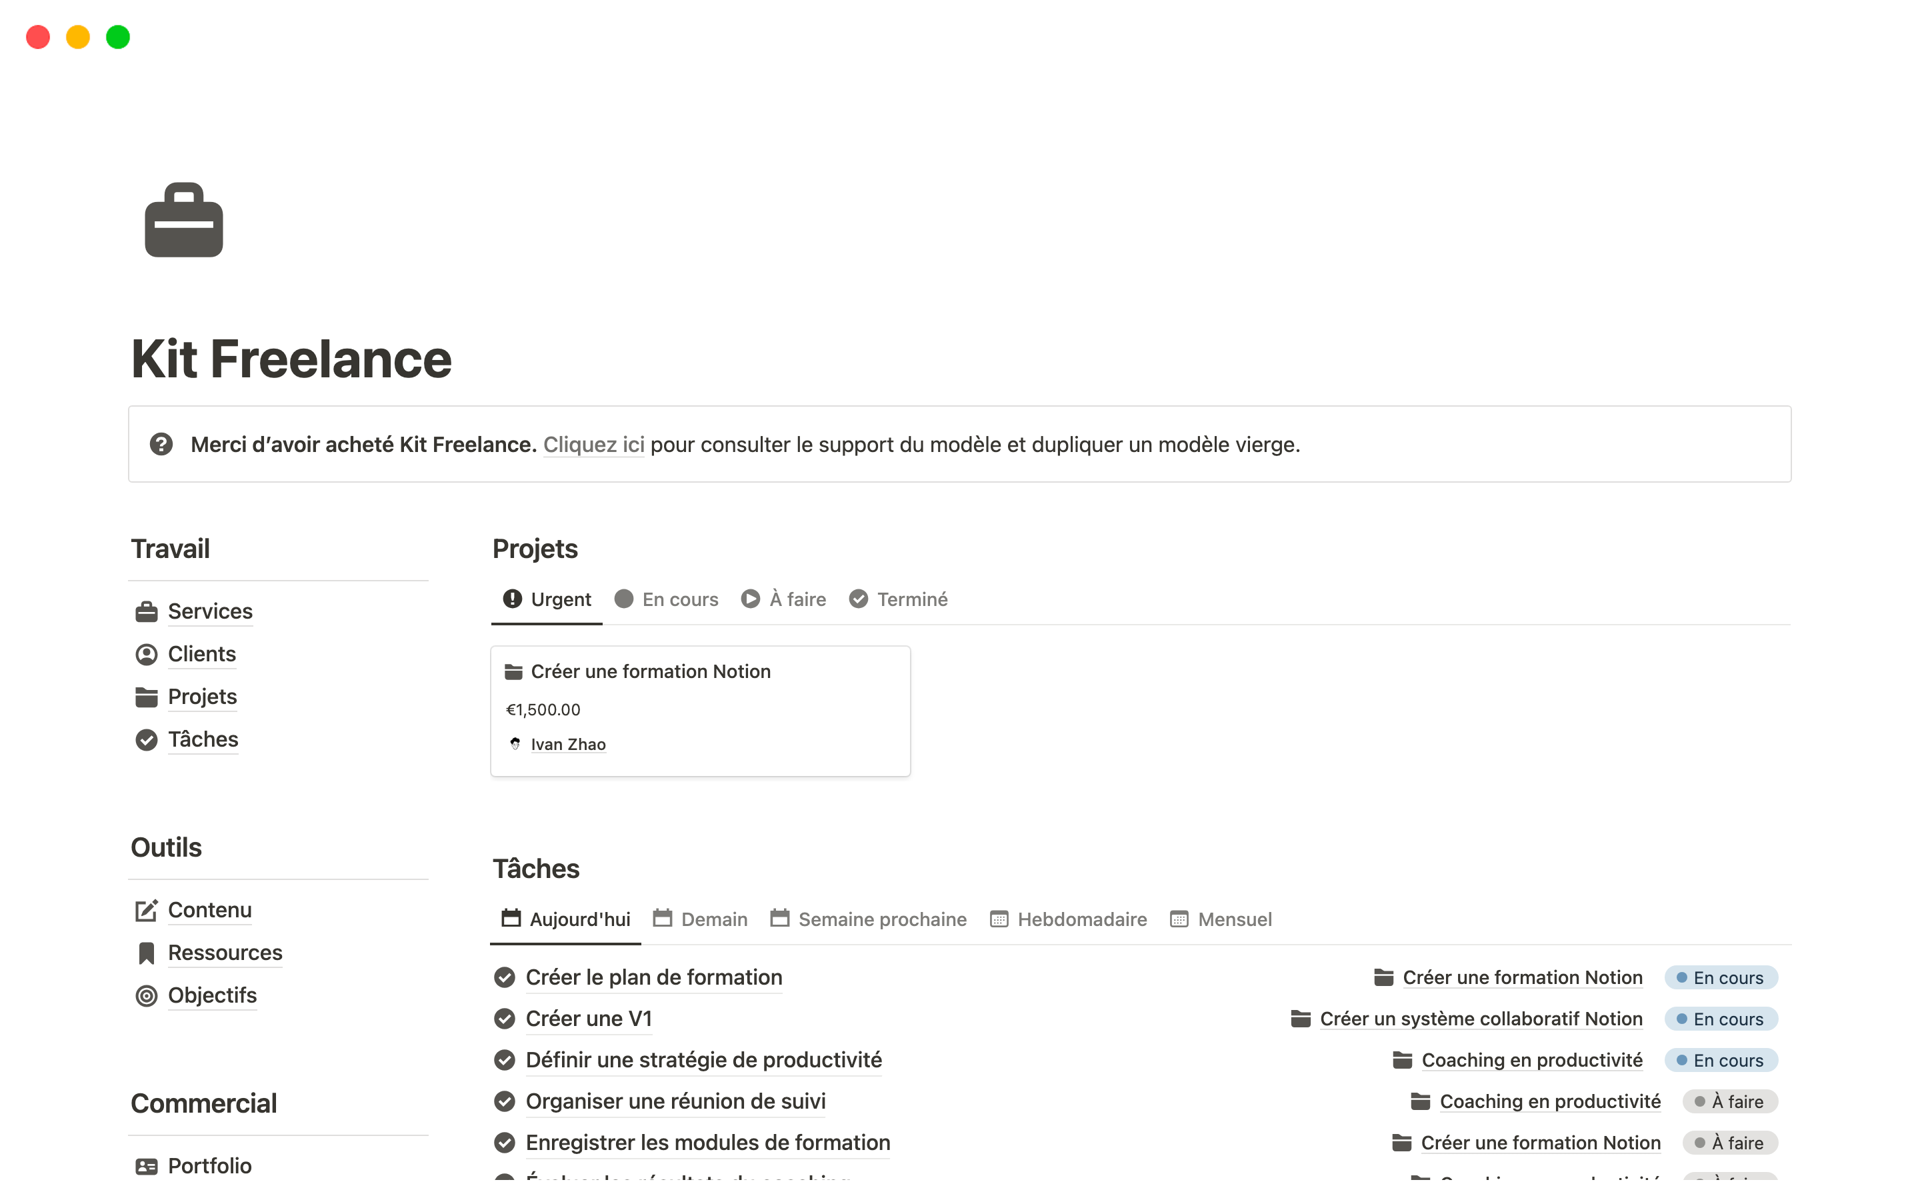Click the Objectifs target icon
The width and height of the screenshot is (1920, 1200).
146,996
